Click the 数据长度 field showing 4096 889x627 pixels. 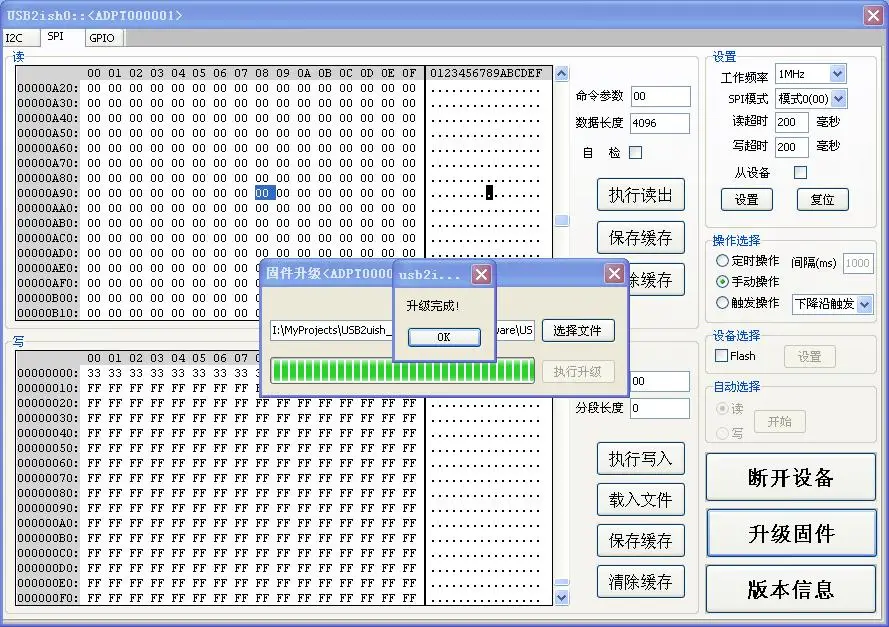660,123
